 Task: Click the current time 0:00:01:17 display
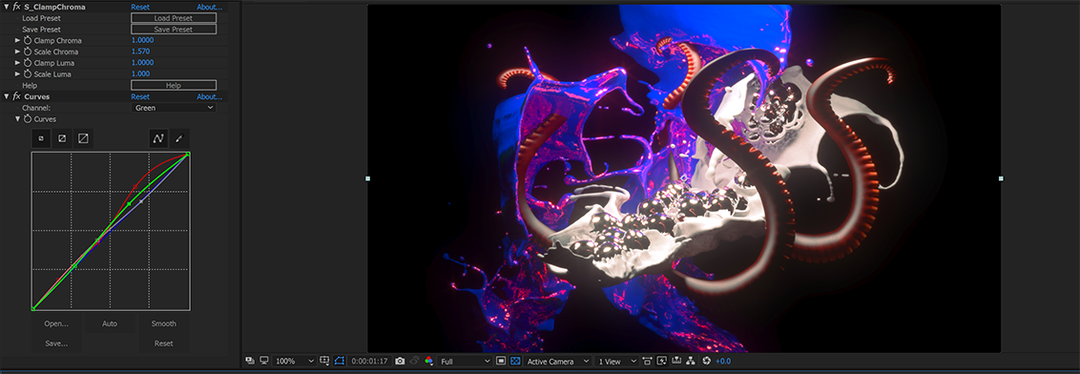click(370, 361)
